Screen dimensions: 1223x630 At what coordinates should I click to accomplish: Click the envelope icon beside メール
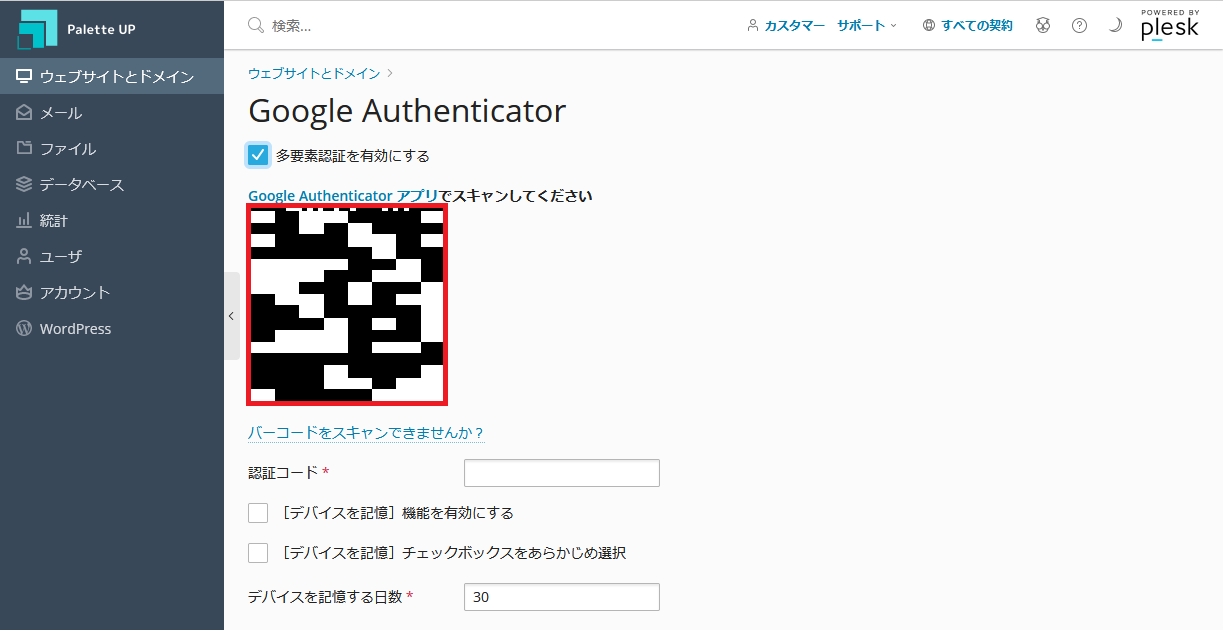point(24,113)
